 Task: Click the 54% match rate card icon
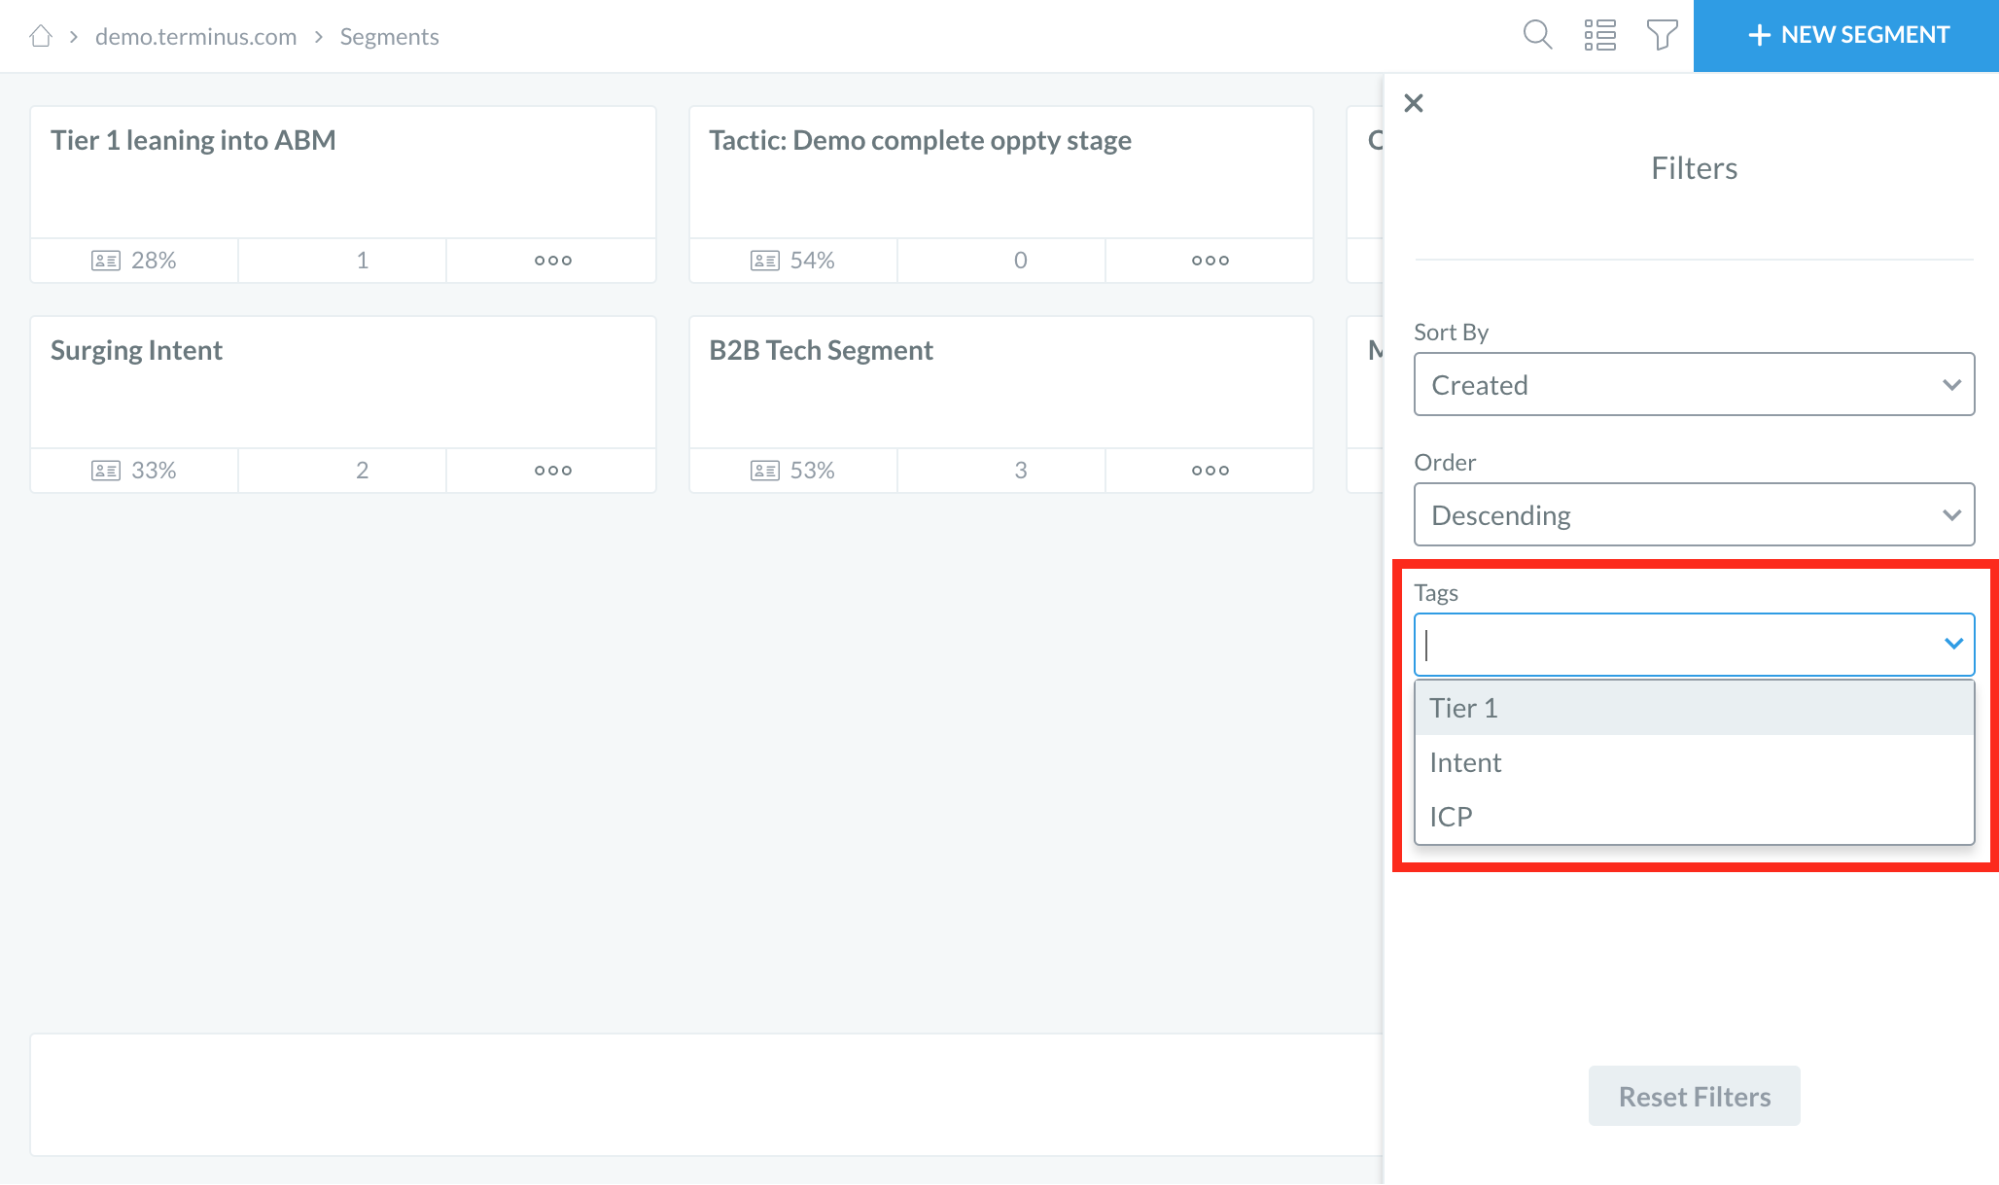point(765,261)
